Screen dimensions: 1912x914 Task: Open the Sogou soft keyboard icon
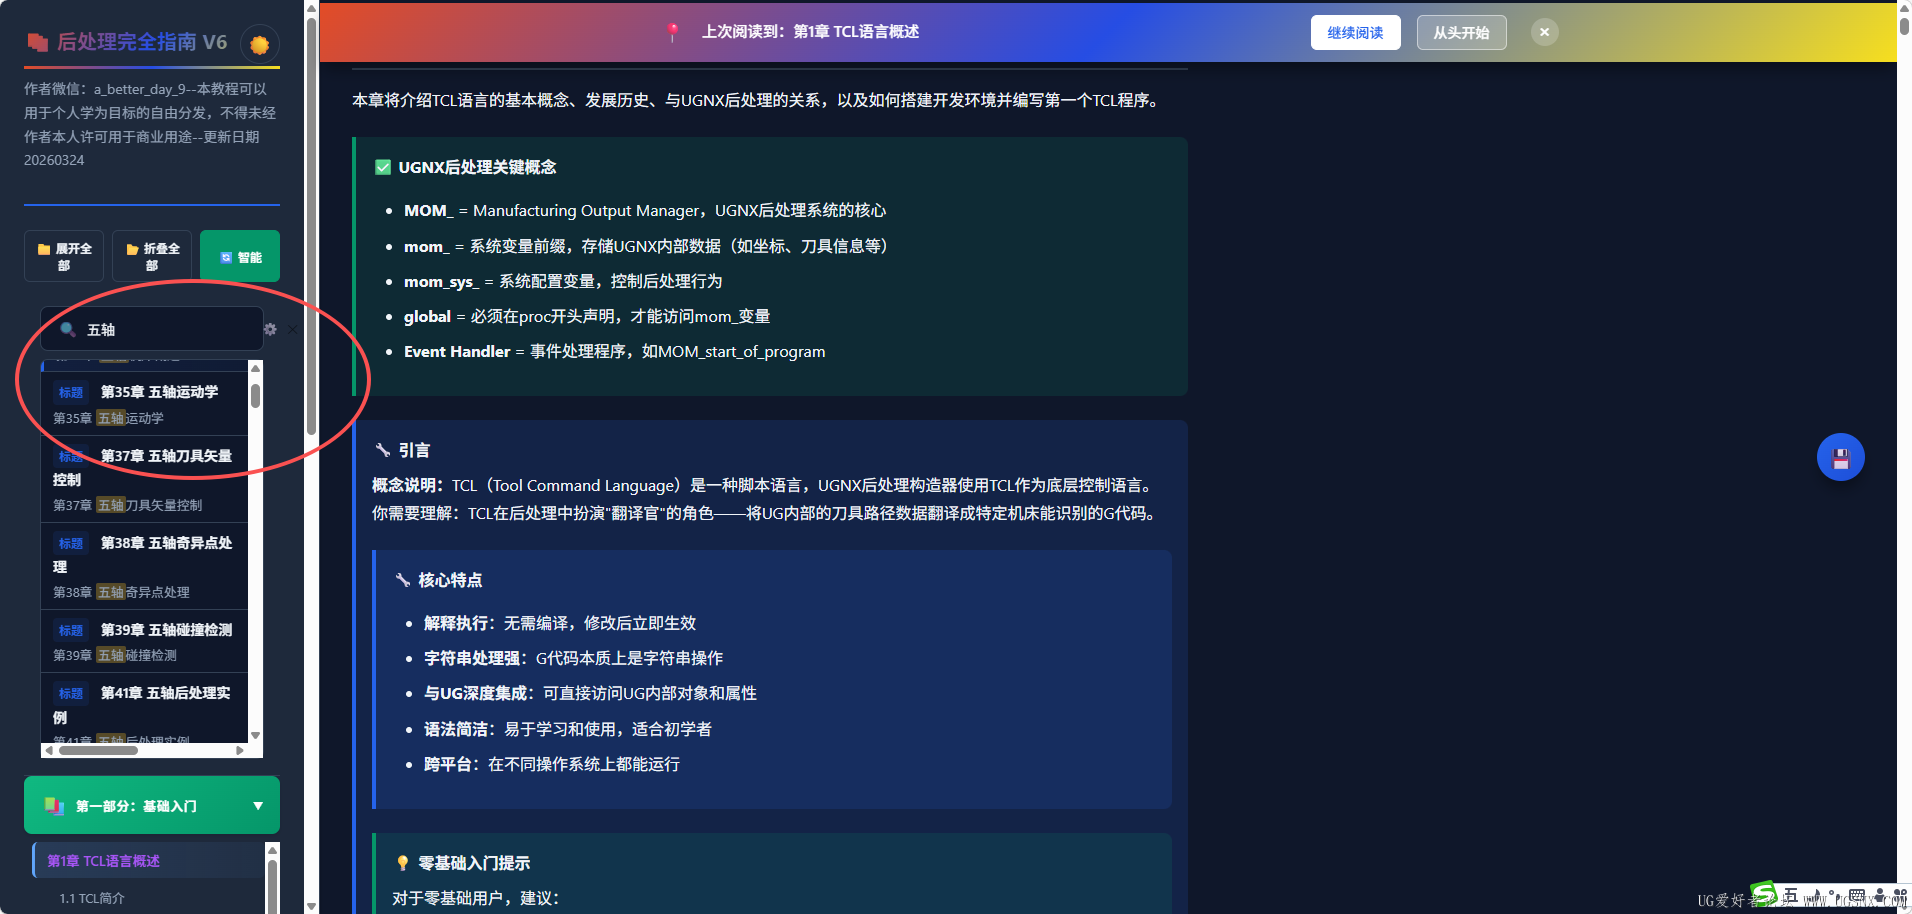click(1857, 895)
